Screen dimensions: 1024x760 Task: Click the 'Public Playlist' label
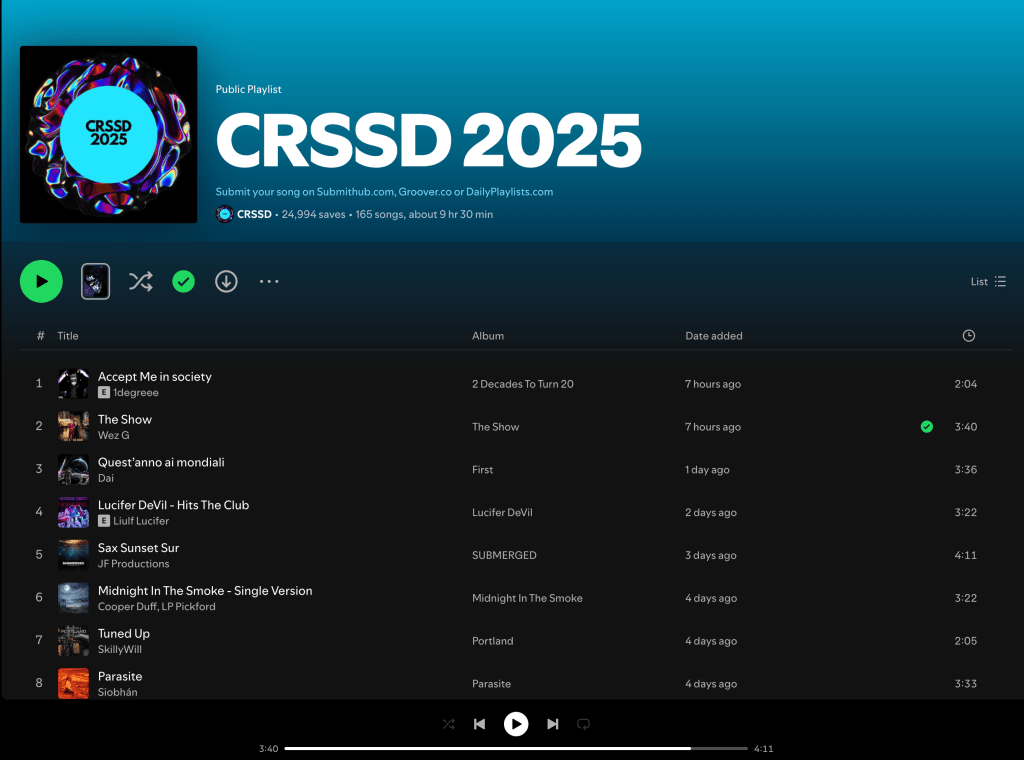pyautogui.click(x=249, y=89)
